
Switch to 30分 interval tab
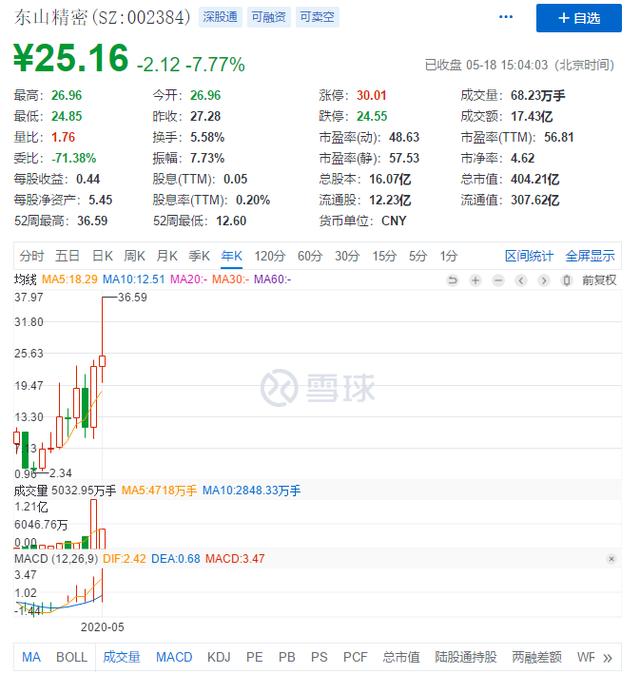(x=347, y=256)
